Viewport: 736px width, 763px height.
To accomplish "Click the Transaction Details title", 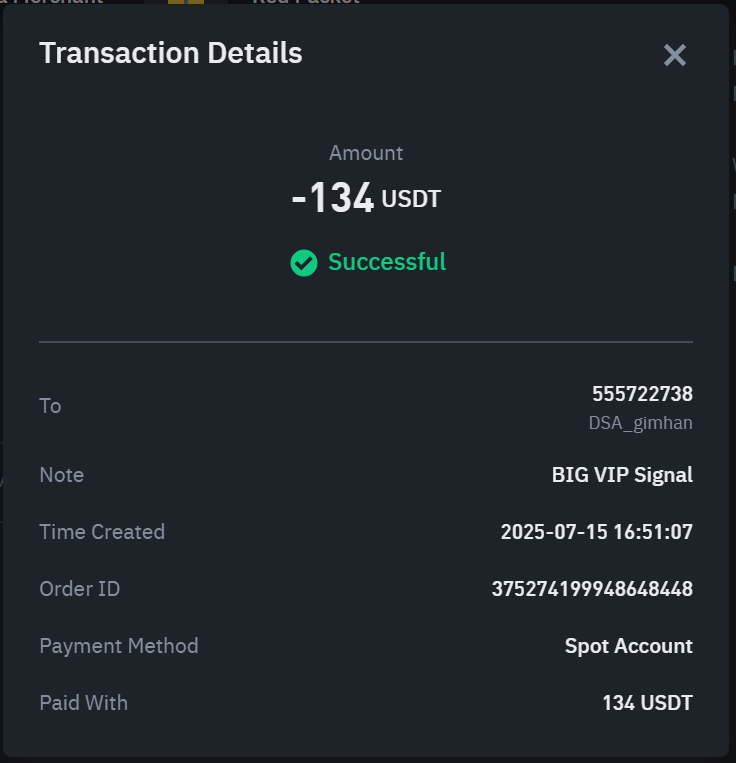I will click(x=171, y=53).
